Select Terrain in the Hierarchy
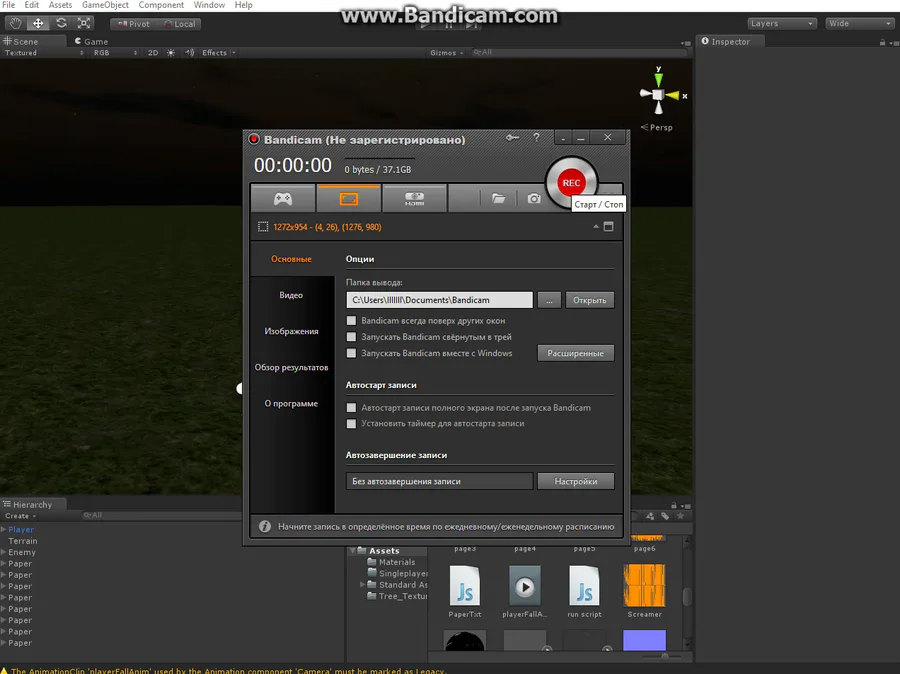The image size is (900, 674). point(22,541)
